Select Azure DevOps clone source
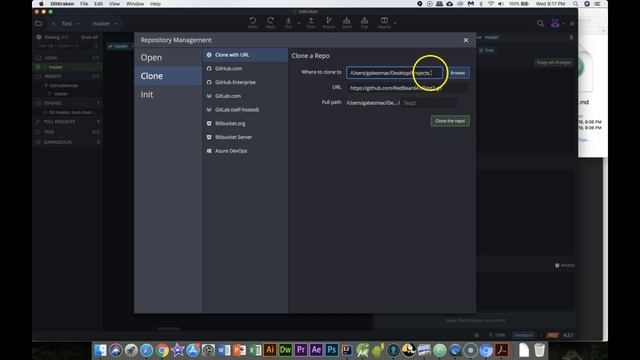The image size is (640, 360). point(245,151)
